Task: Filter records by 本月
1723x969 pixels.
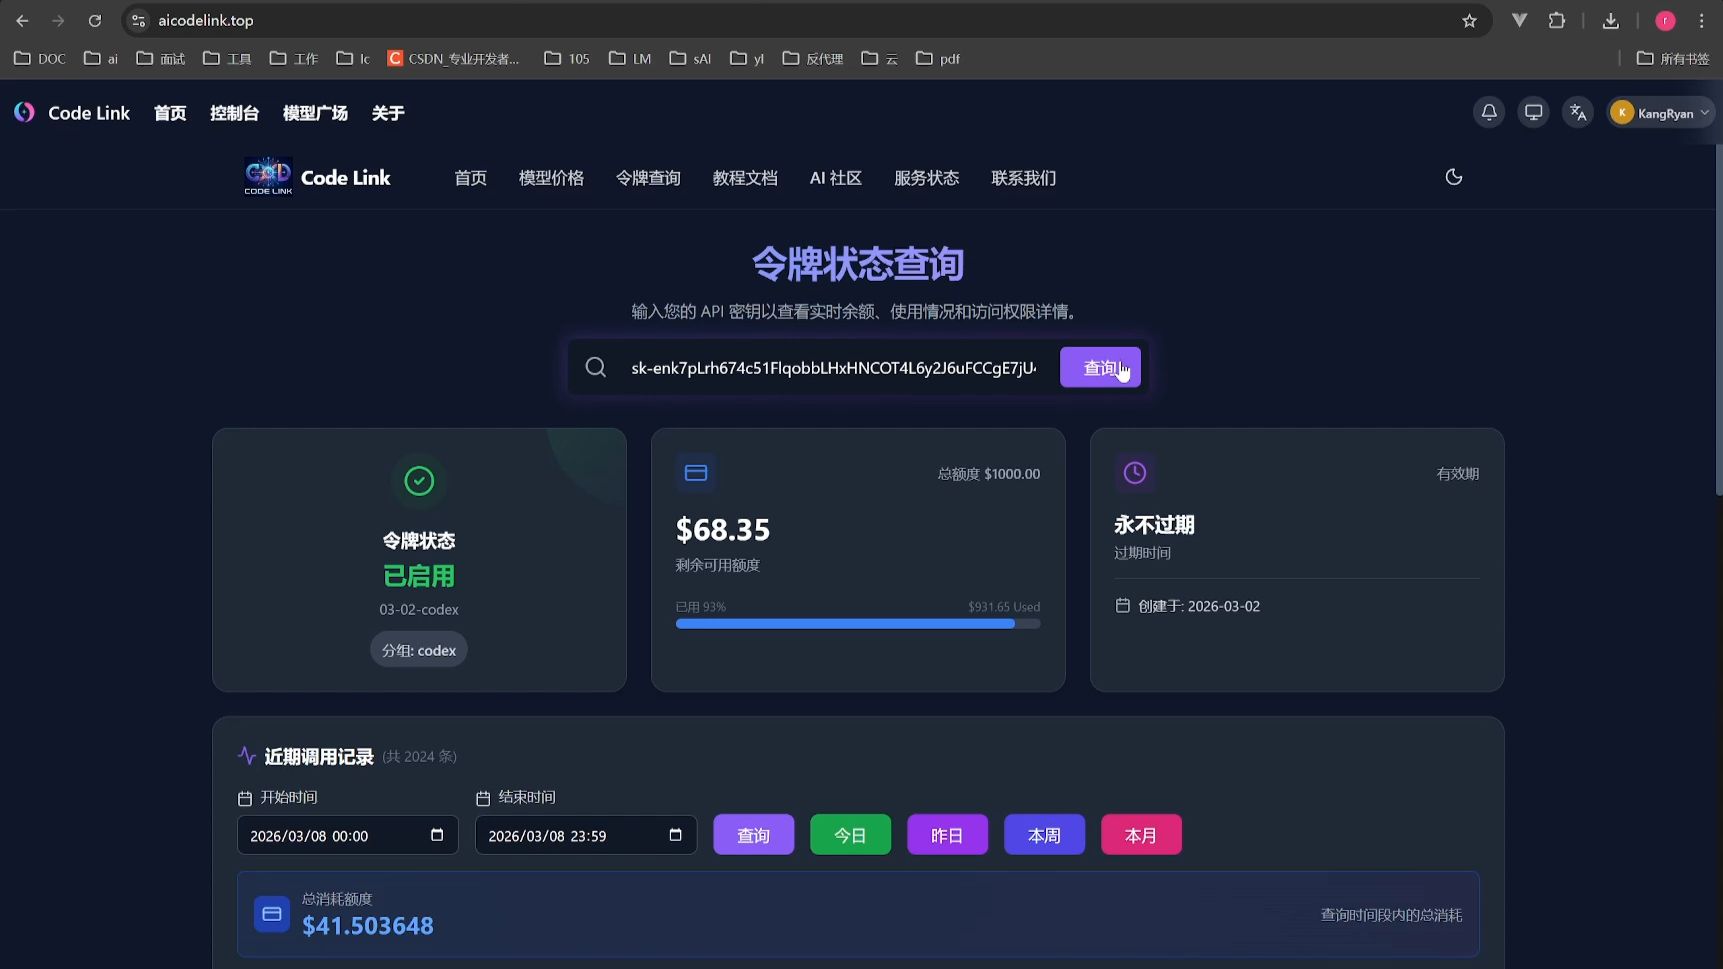Action: click(1141, 835)
